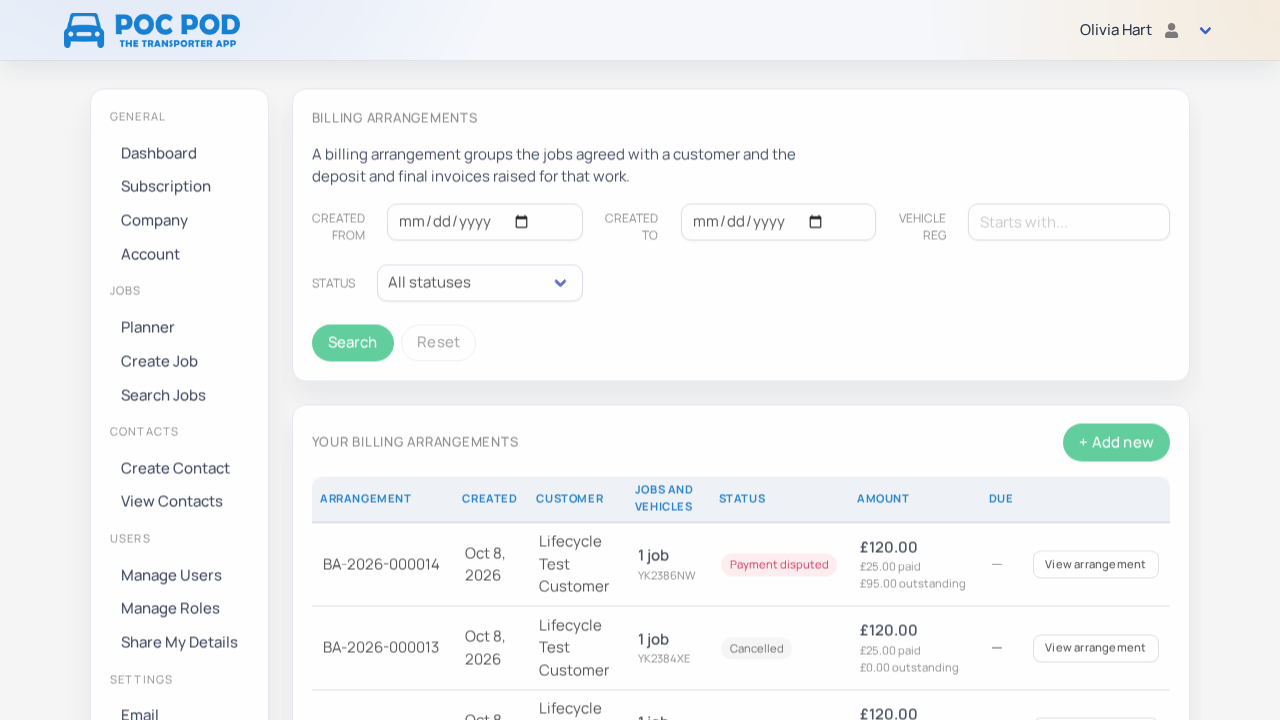1280x720 pixels.
Task: Click the Created From date field
Action: click(x=485, y=222)
